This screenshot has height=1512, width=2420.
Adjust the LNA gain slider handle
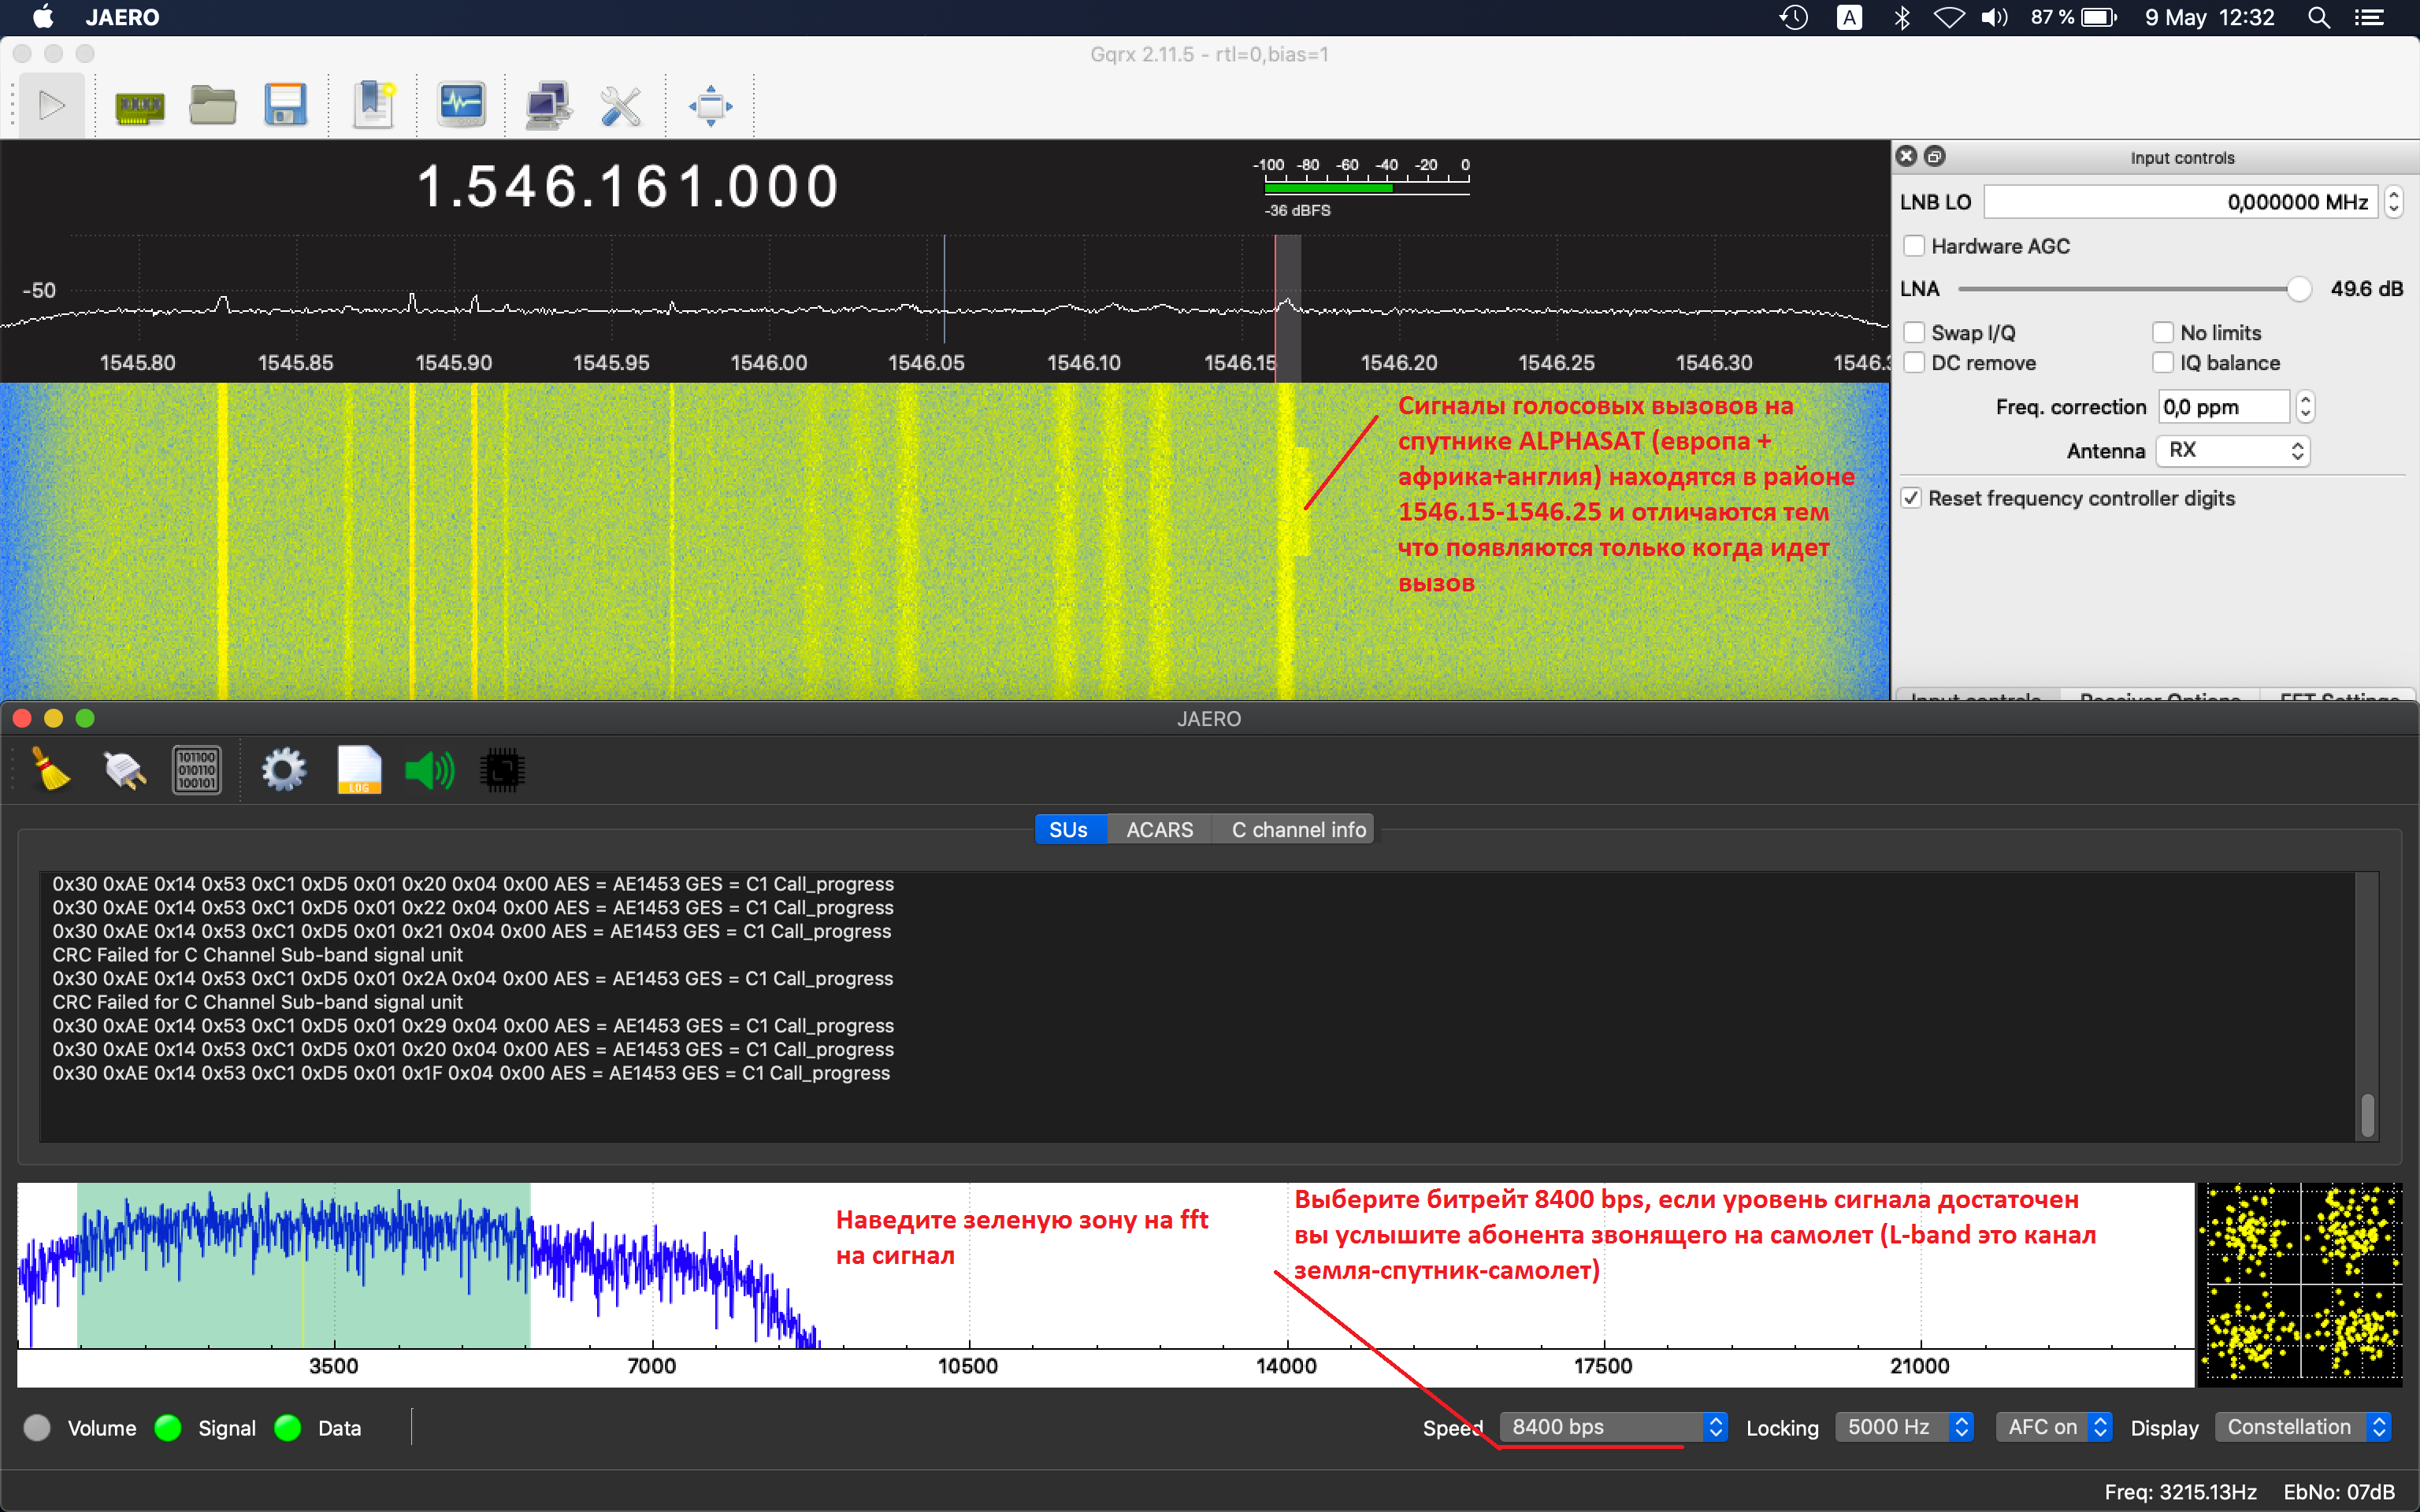(2298, 289)
